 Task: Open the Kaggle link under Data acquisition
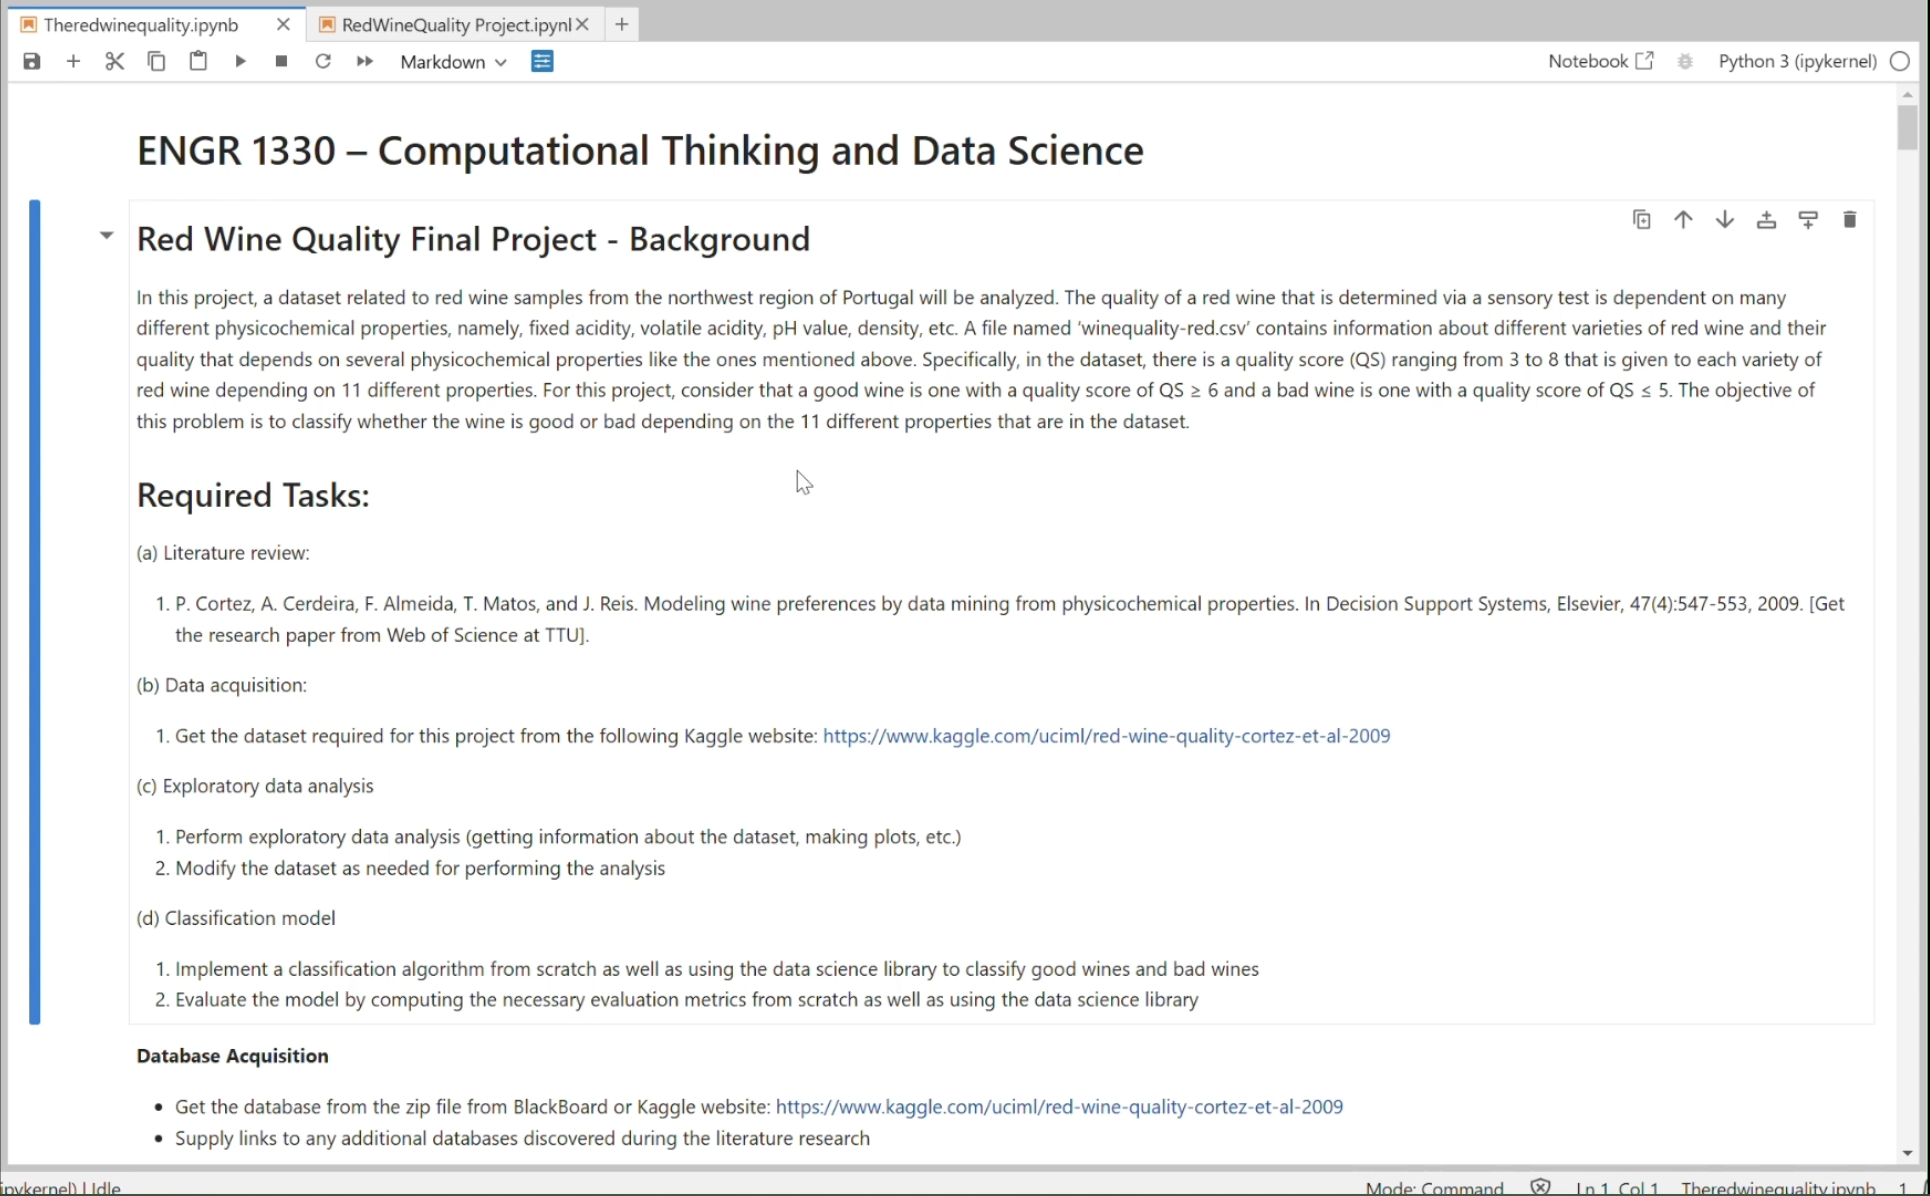1106,736
